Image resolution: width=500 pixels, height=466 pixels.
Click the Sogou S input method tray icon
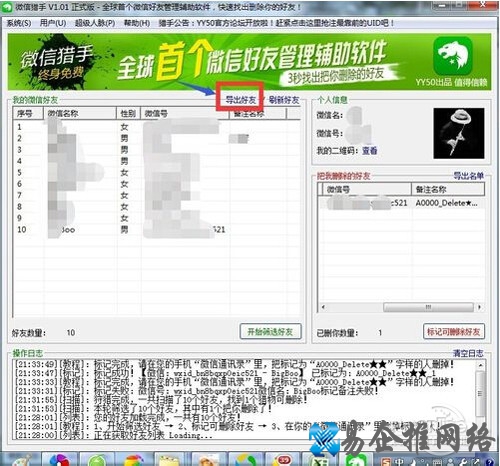pos(386,462)
